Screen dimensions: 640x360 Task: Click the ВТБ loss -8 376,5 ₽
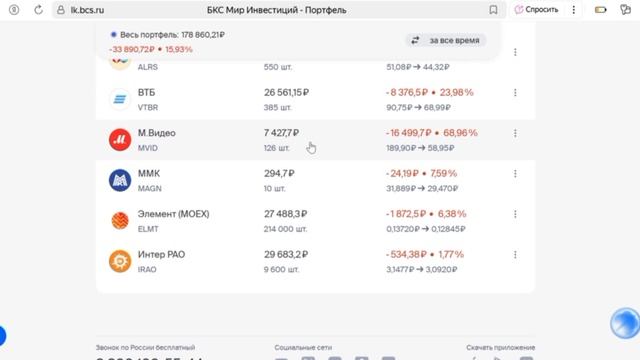click(407, 93)
